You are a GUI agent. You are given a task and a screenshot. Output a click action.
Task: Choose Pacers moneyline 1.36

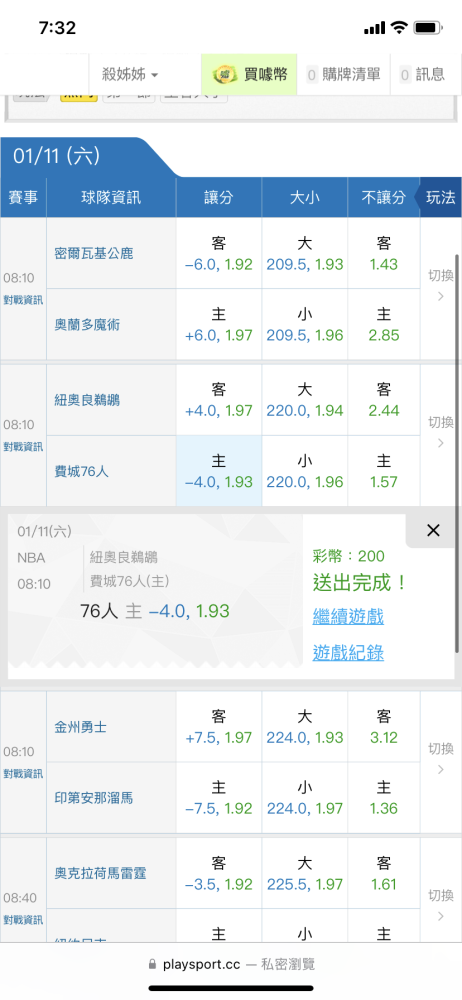(384, 798)
